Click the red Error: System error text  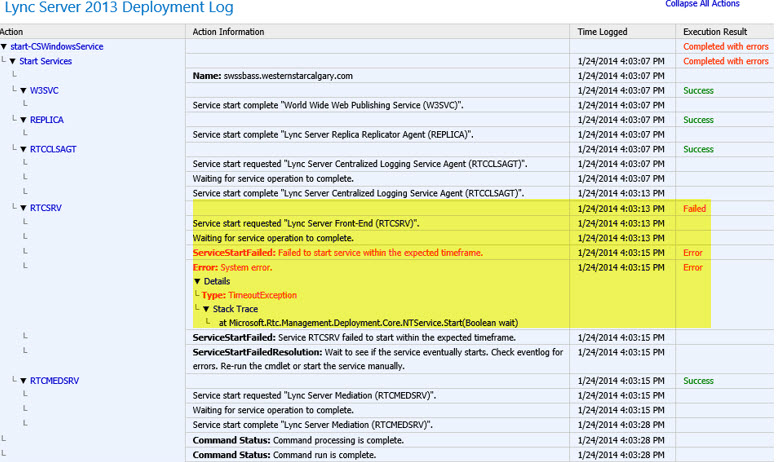pyautogui.click(x=232, y=268)
